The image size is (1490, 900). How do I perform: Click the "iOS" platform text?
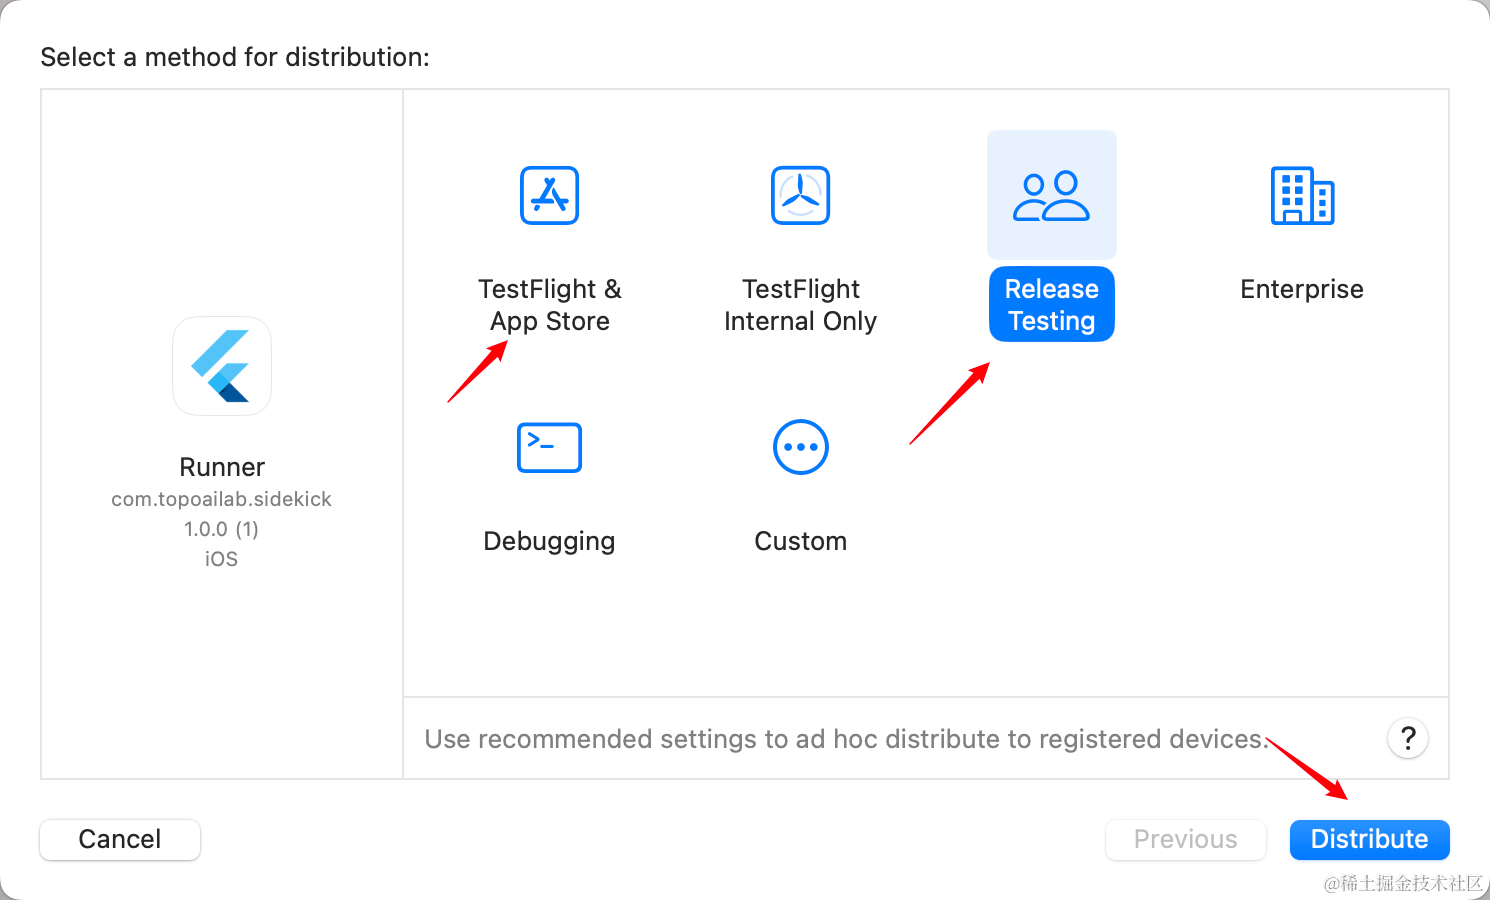[221, 559]
